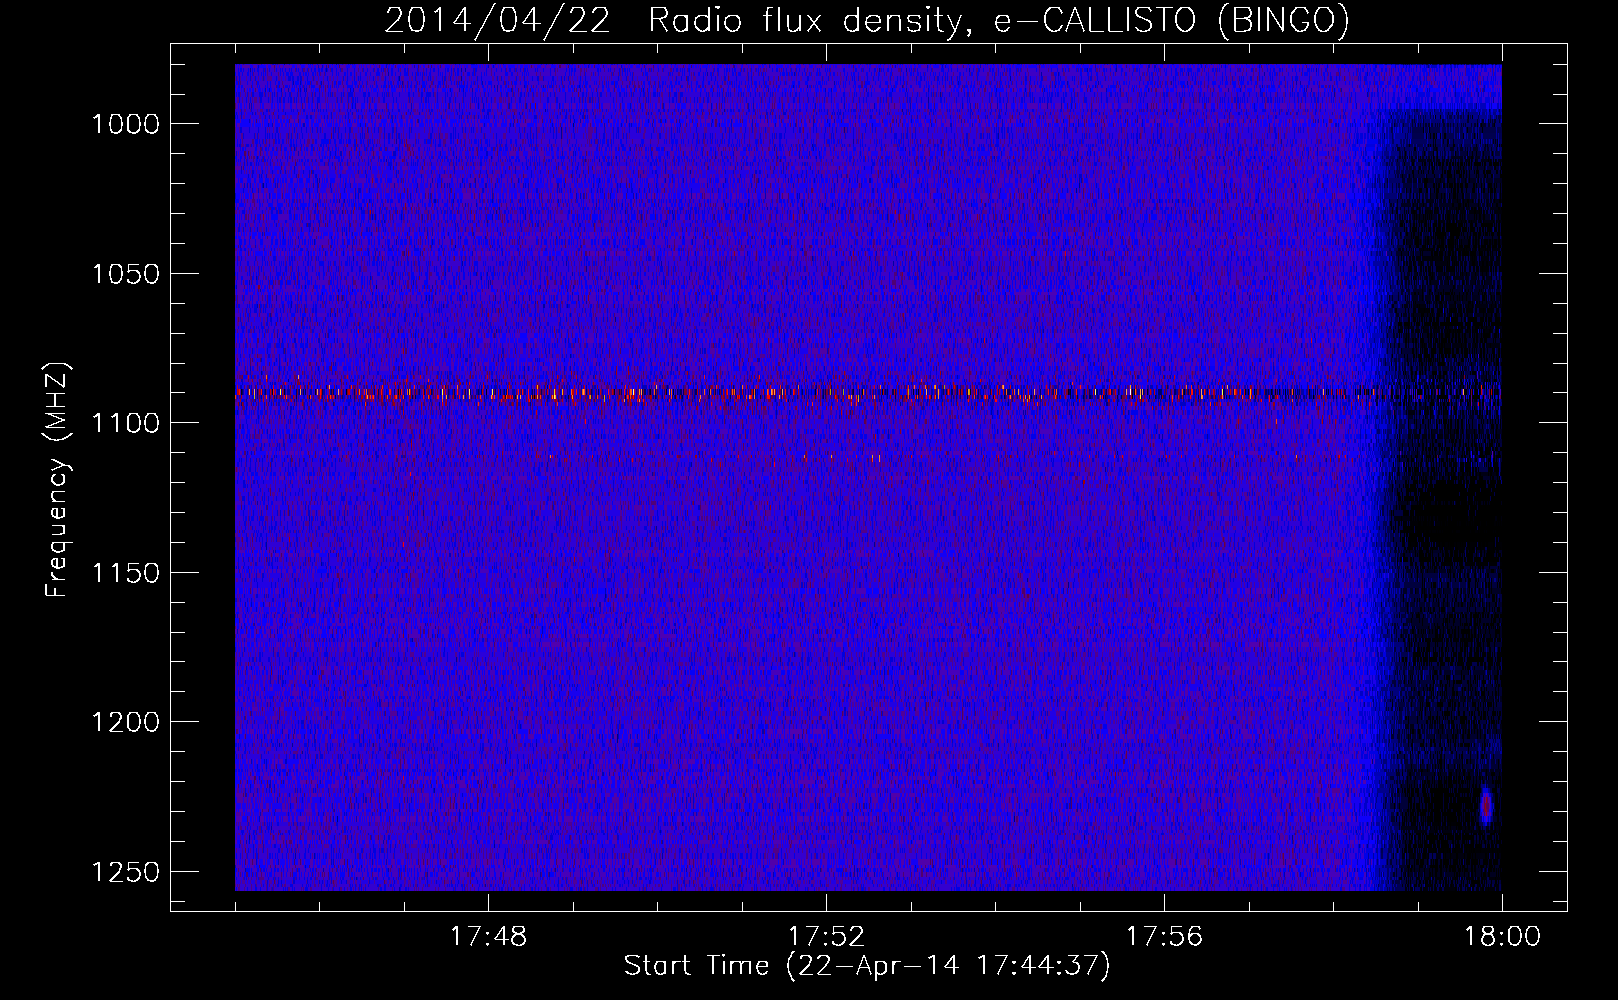Click the 17:52 time tick label
1618x1000 pixels.
tap(826, 937)
